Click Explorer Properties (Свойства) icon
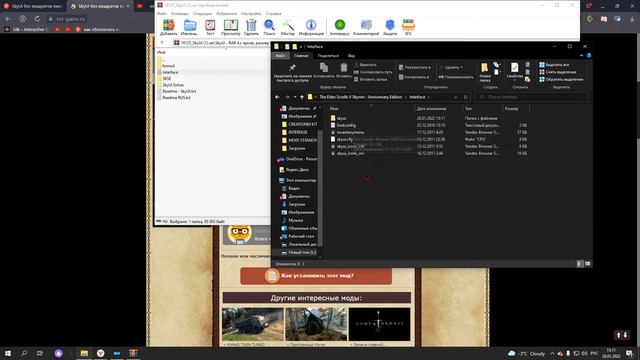This screenshot has width=640, height=360. click(x=514, y=68)
